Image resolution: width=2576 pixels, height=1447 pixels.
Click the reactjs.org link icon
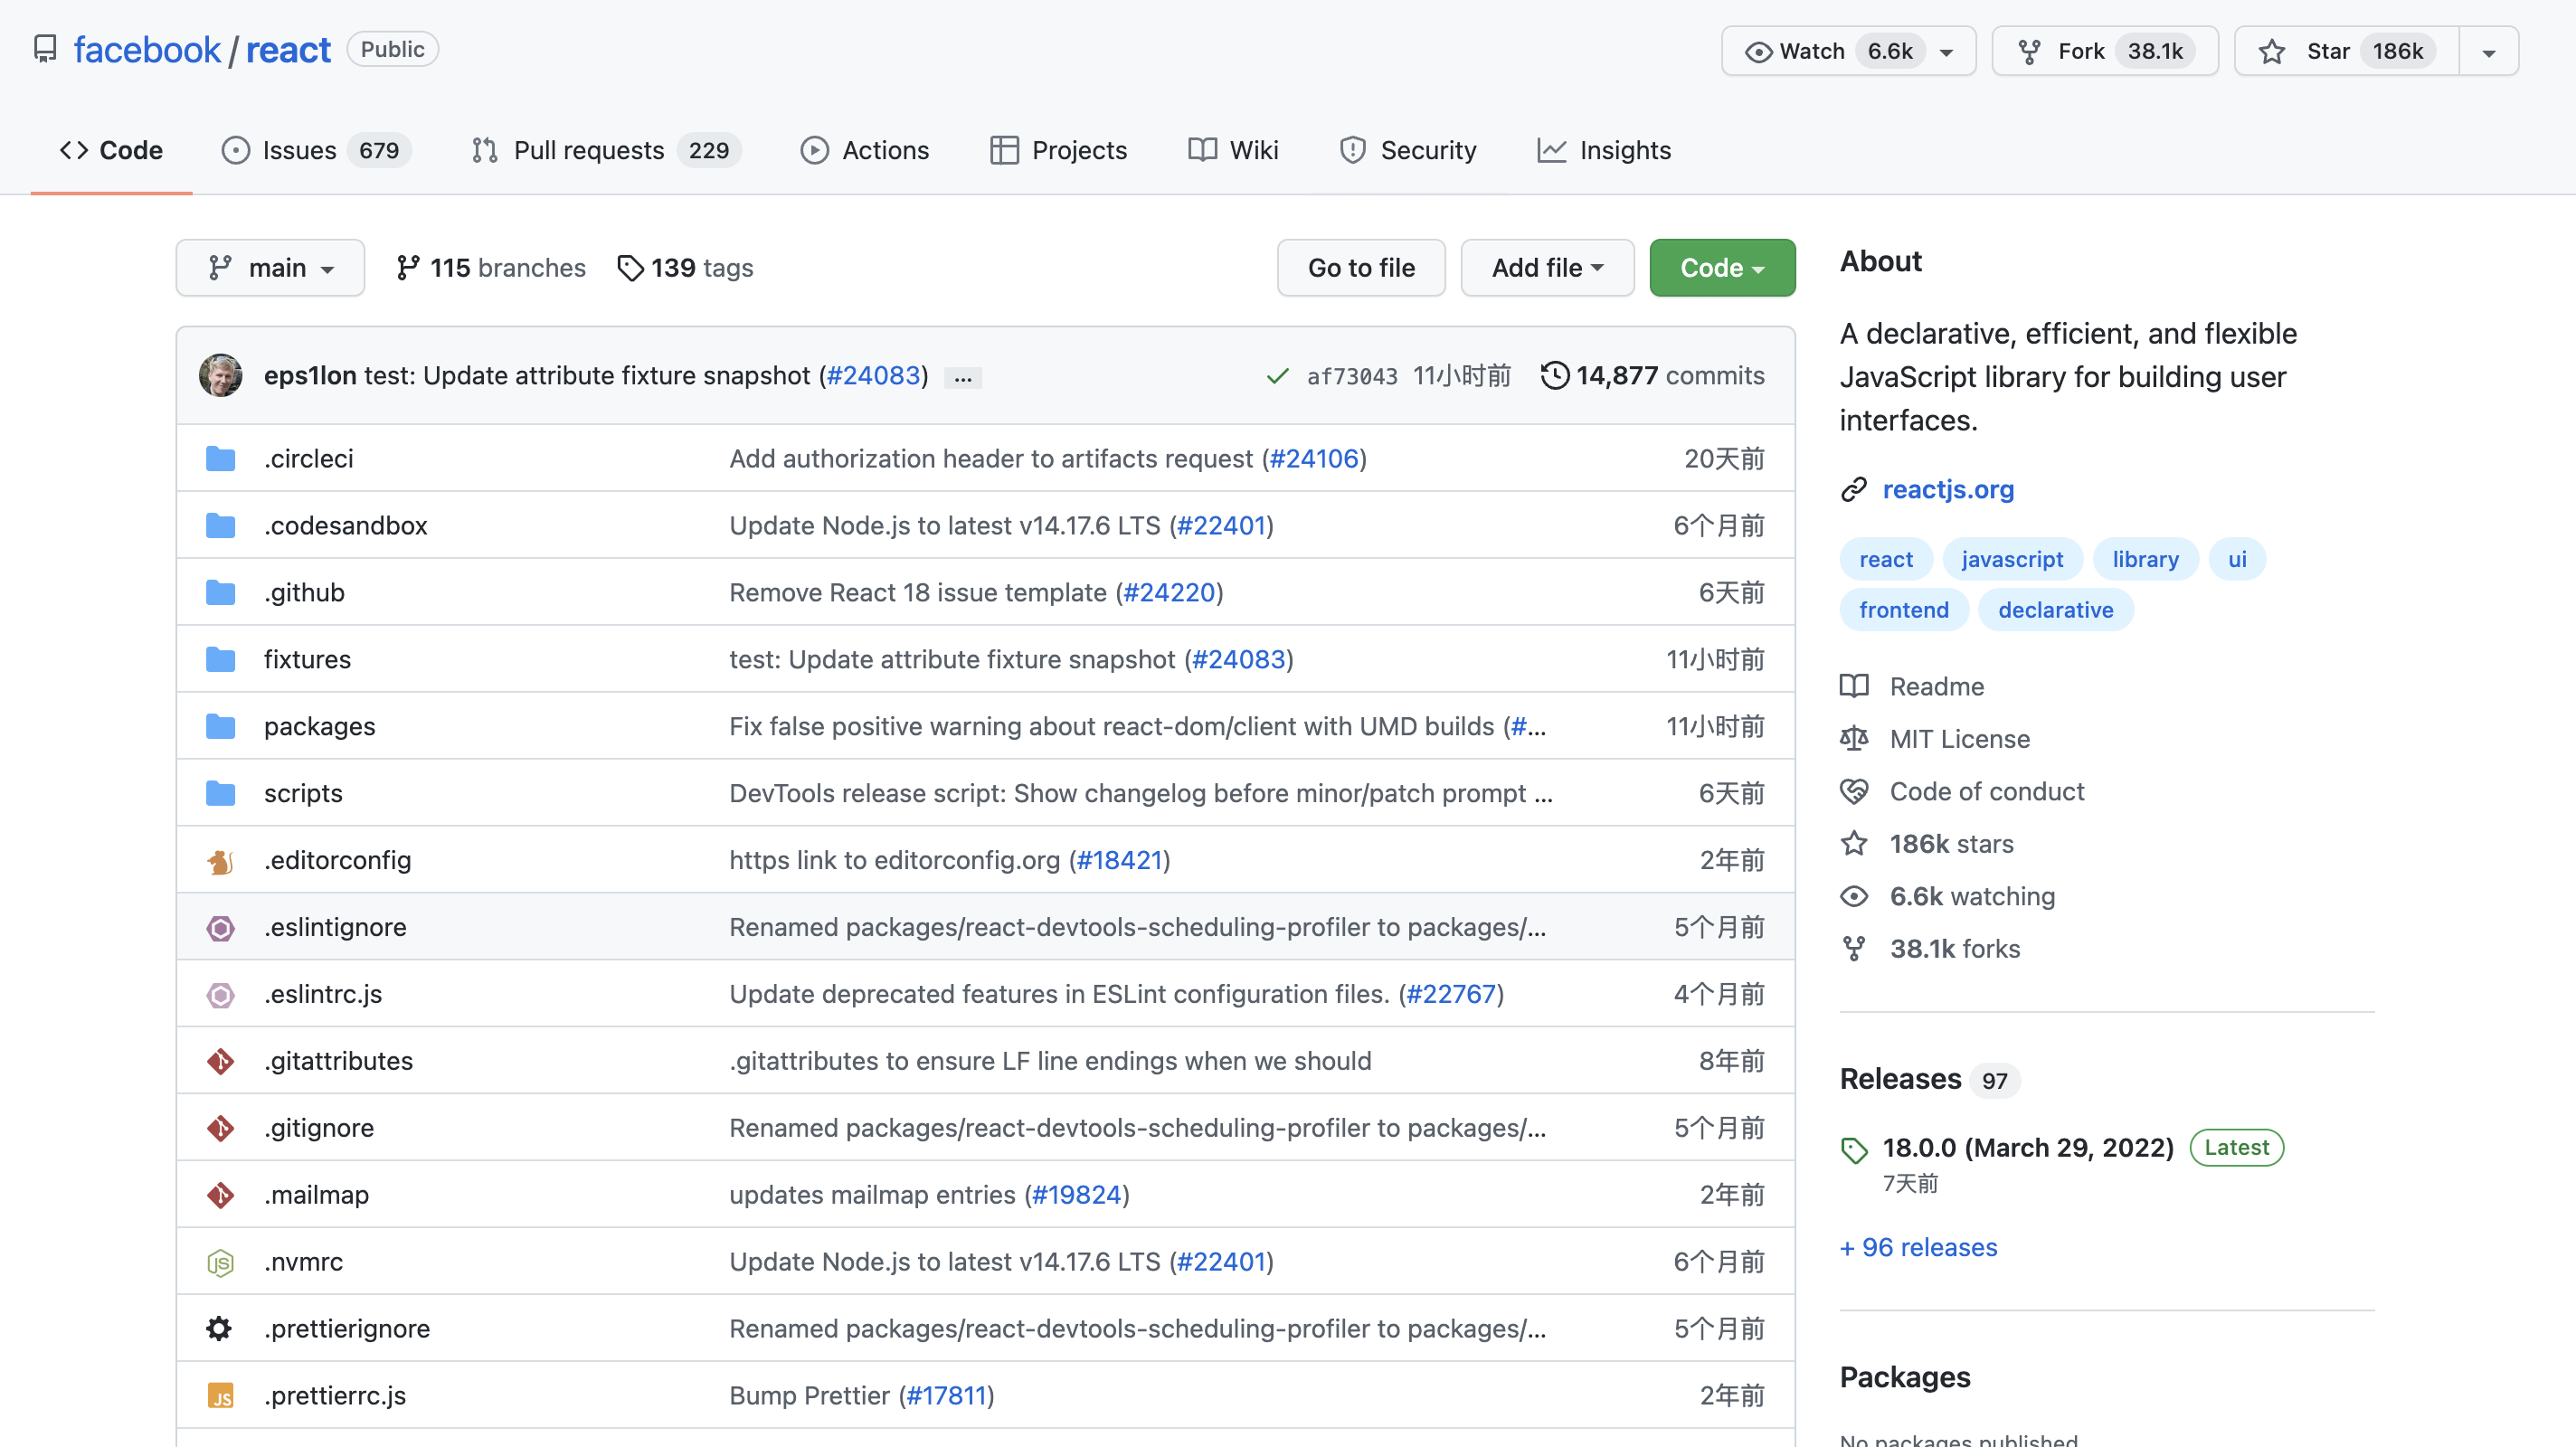(x=1853, y=489)
